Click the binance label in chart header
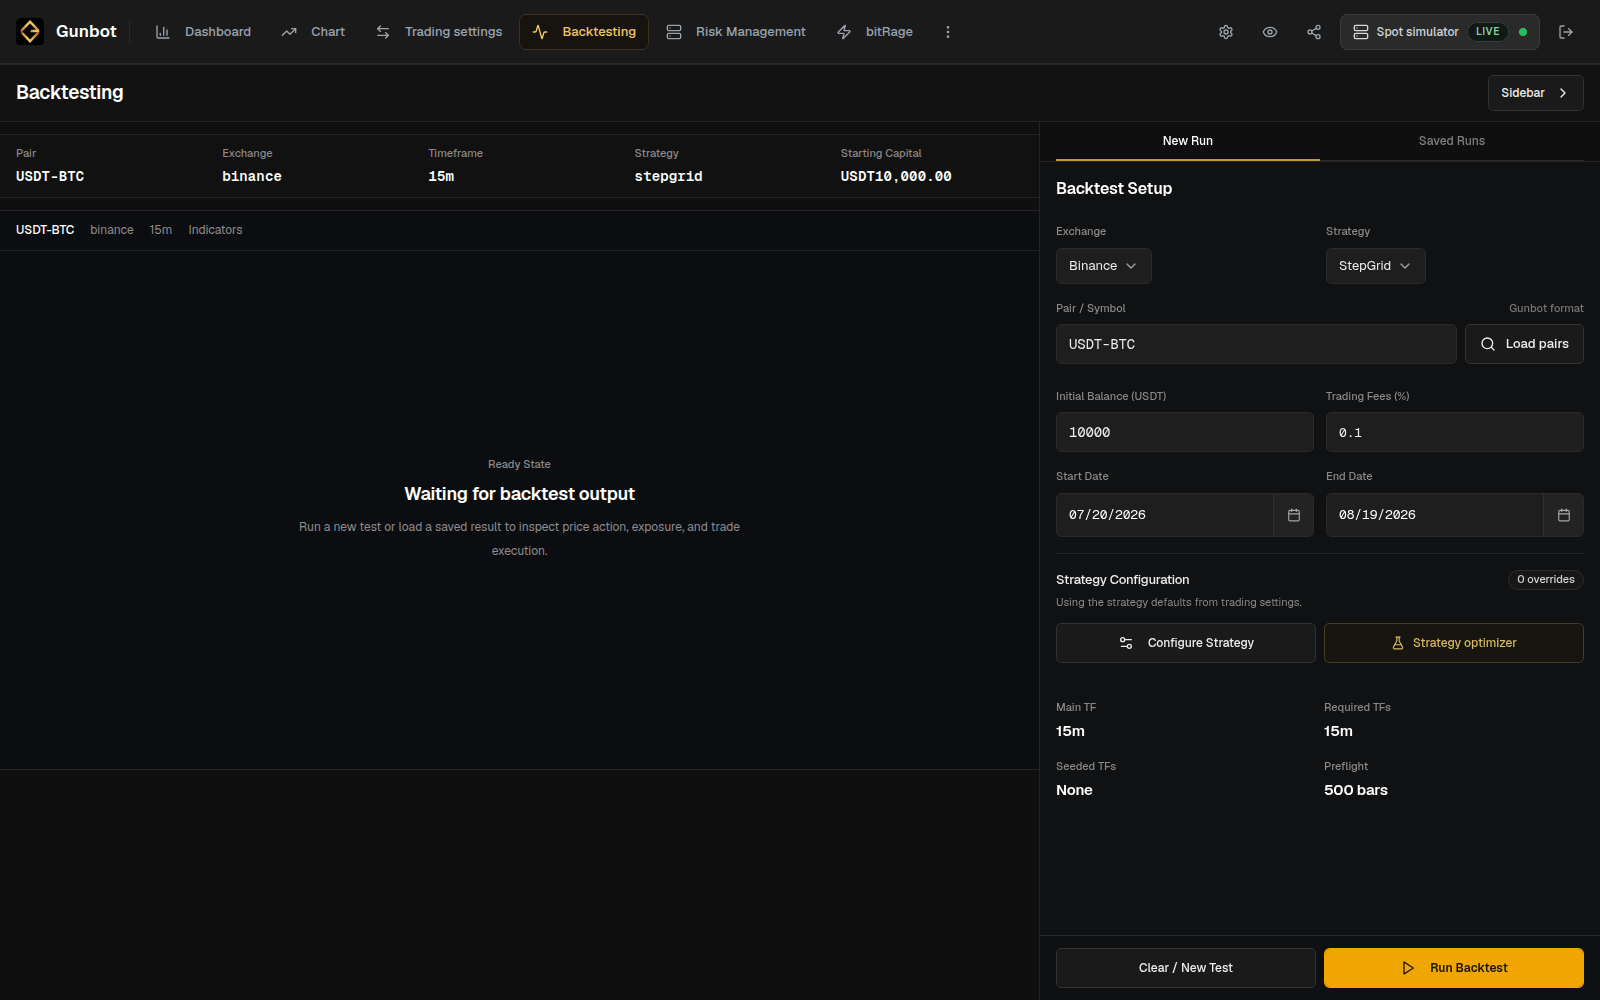 click(112, 230)
